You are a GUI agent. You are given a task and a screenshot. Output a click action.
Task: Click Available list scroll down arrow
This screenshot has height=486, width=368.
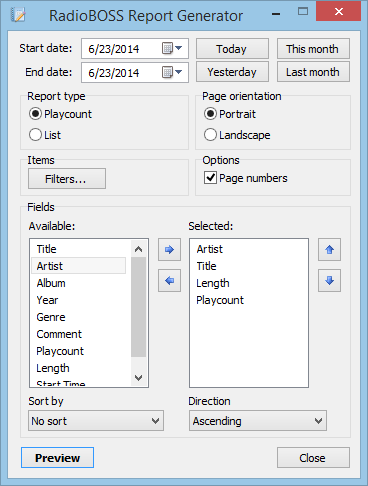138,378
